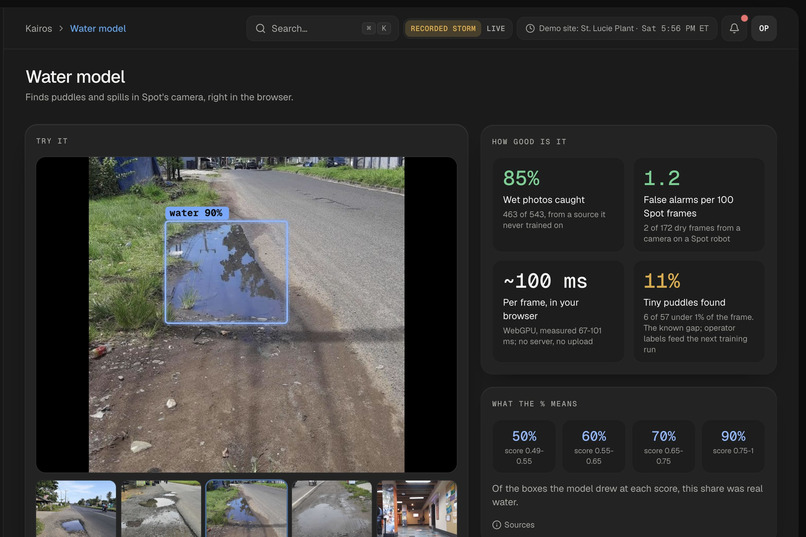The image size is (806, 537).
Task: Click the WHAT THE % MEANS label
Action: coord(535,404)
